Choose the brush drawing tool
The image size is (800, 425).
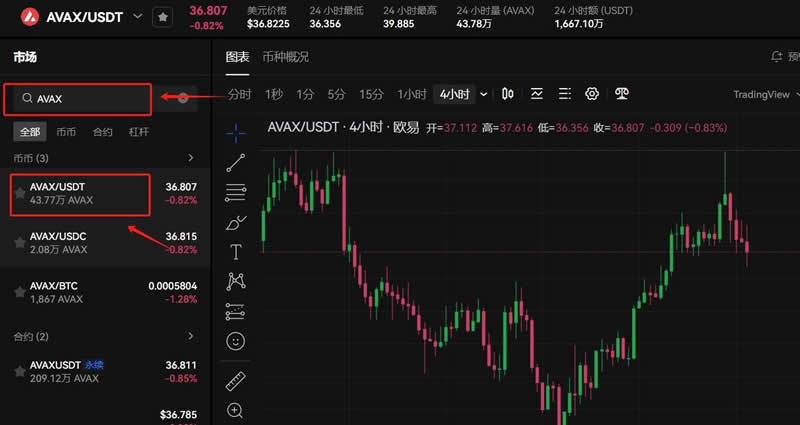click(236, 222)
